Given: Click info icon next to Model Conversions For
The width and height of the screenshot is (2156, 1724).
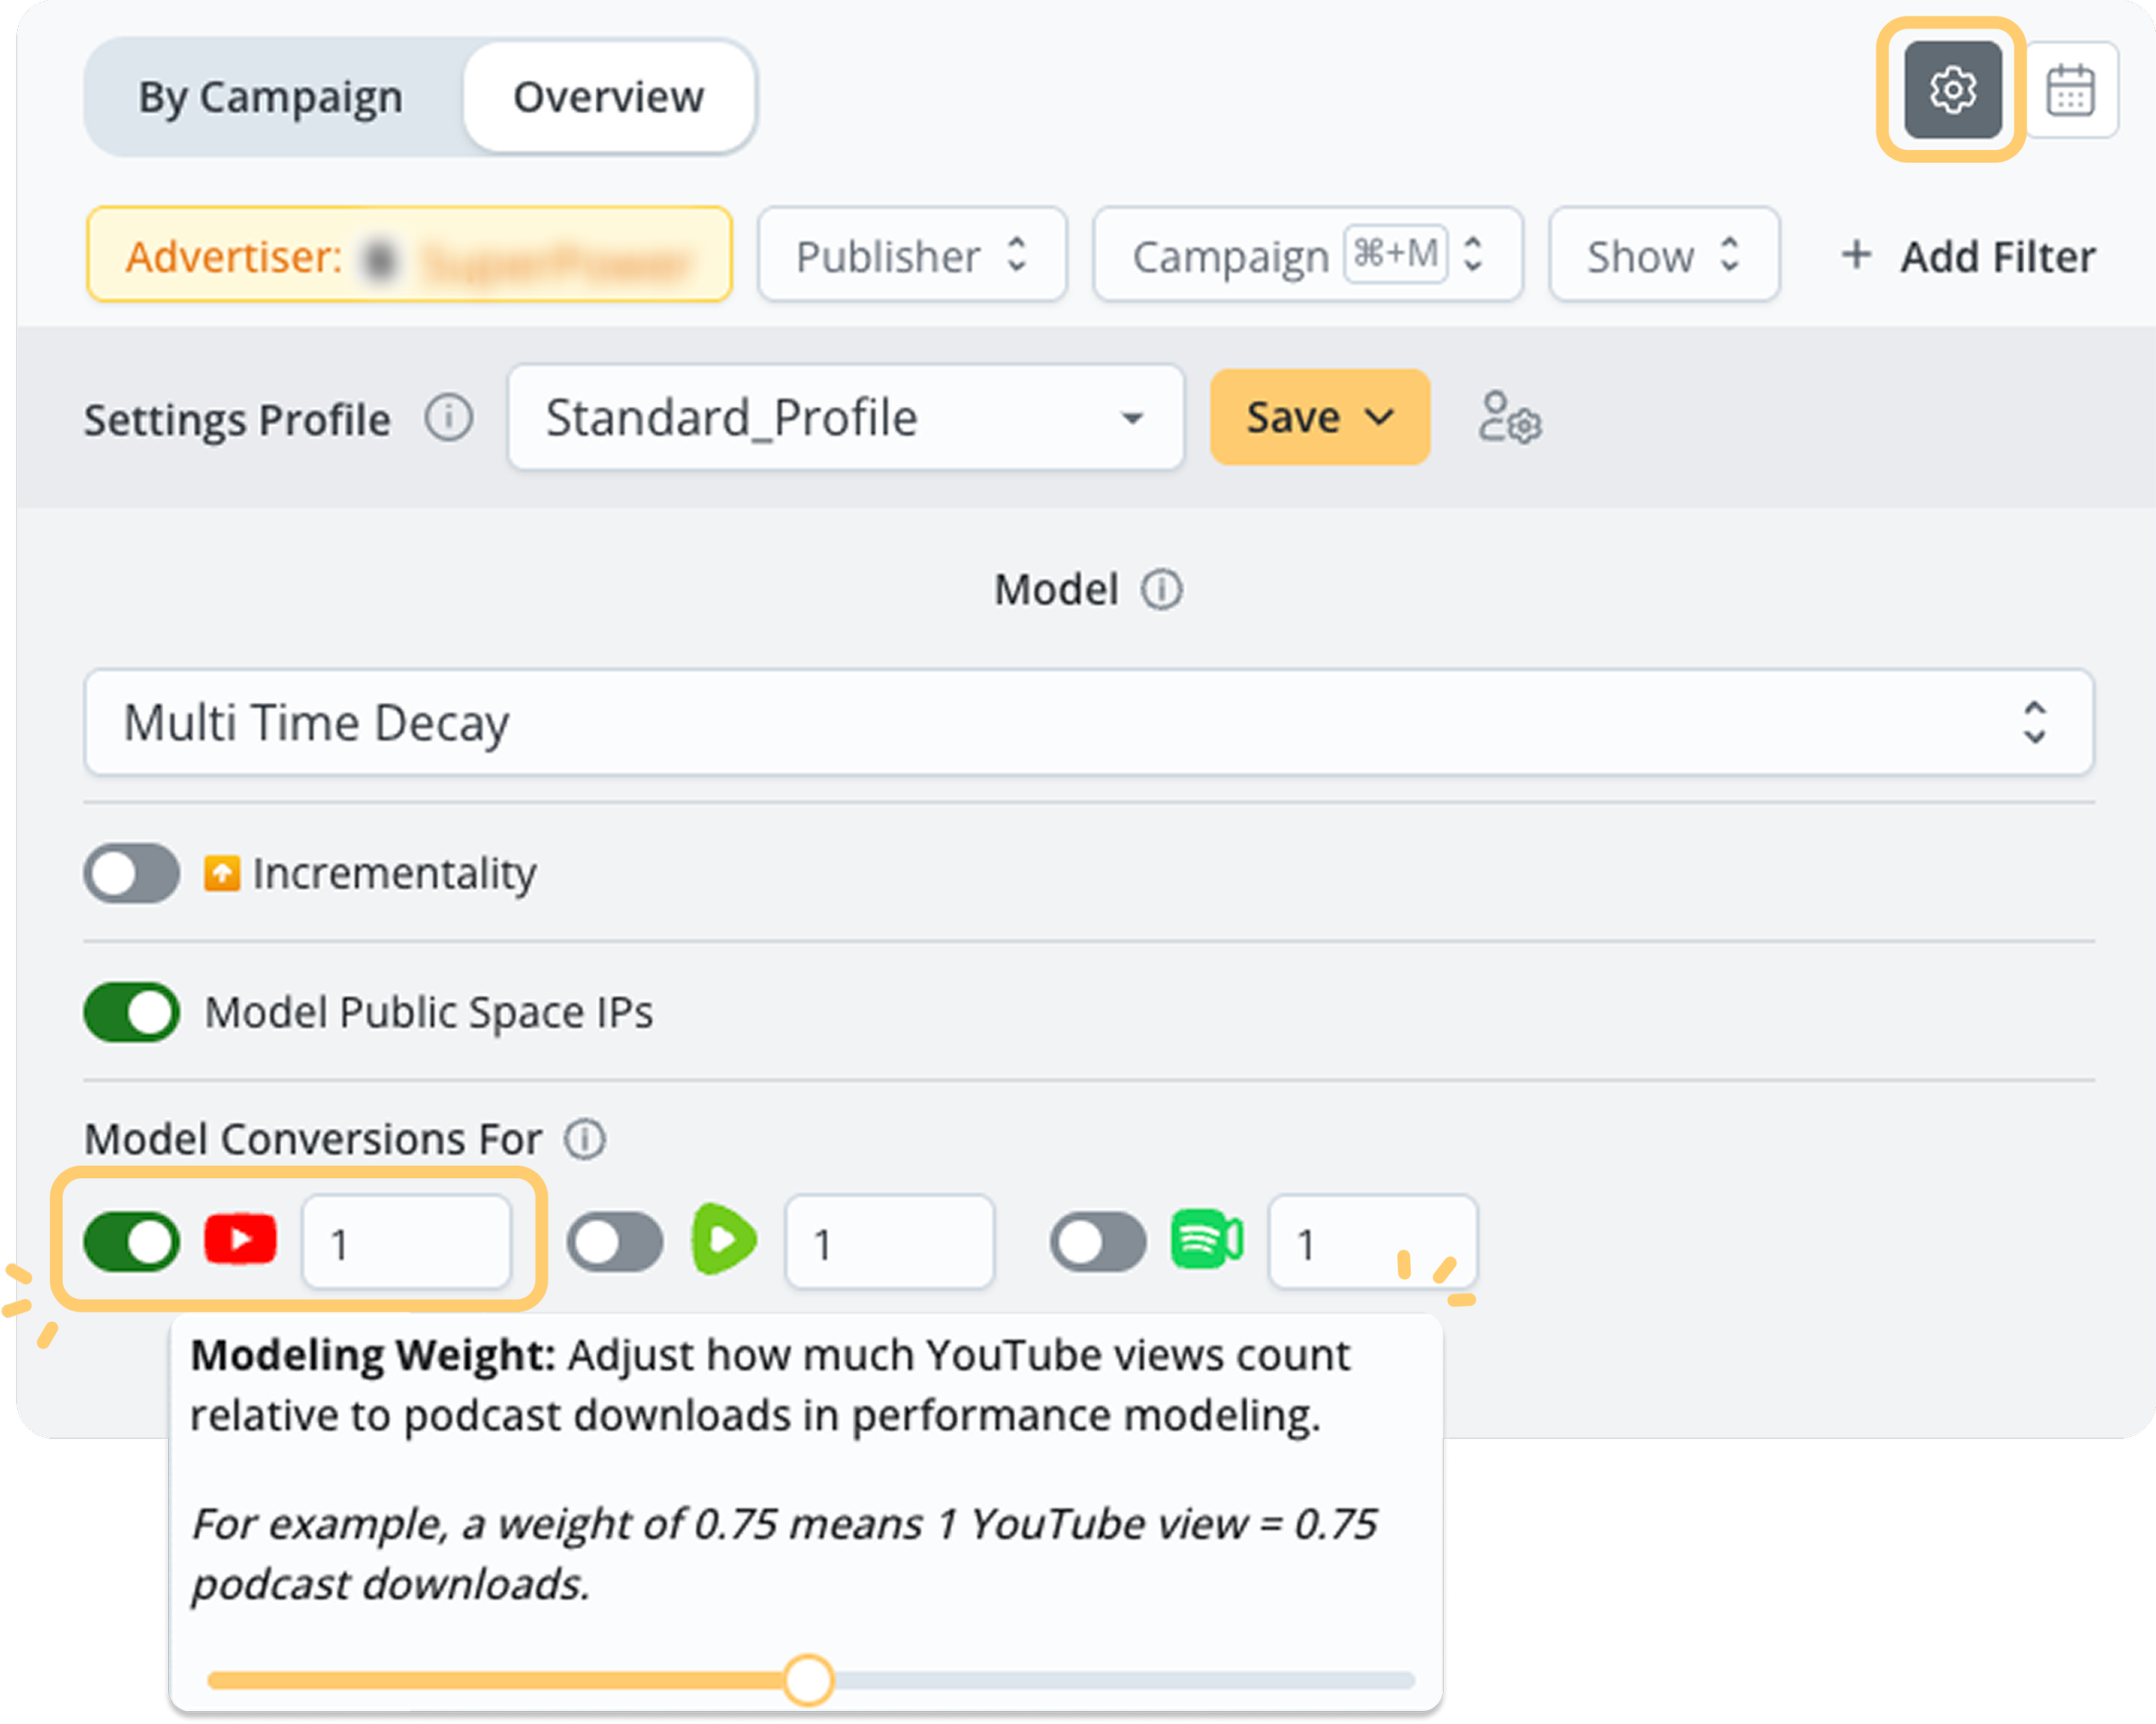Looking at the screenshot, I should pos(584,1139).
